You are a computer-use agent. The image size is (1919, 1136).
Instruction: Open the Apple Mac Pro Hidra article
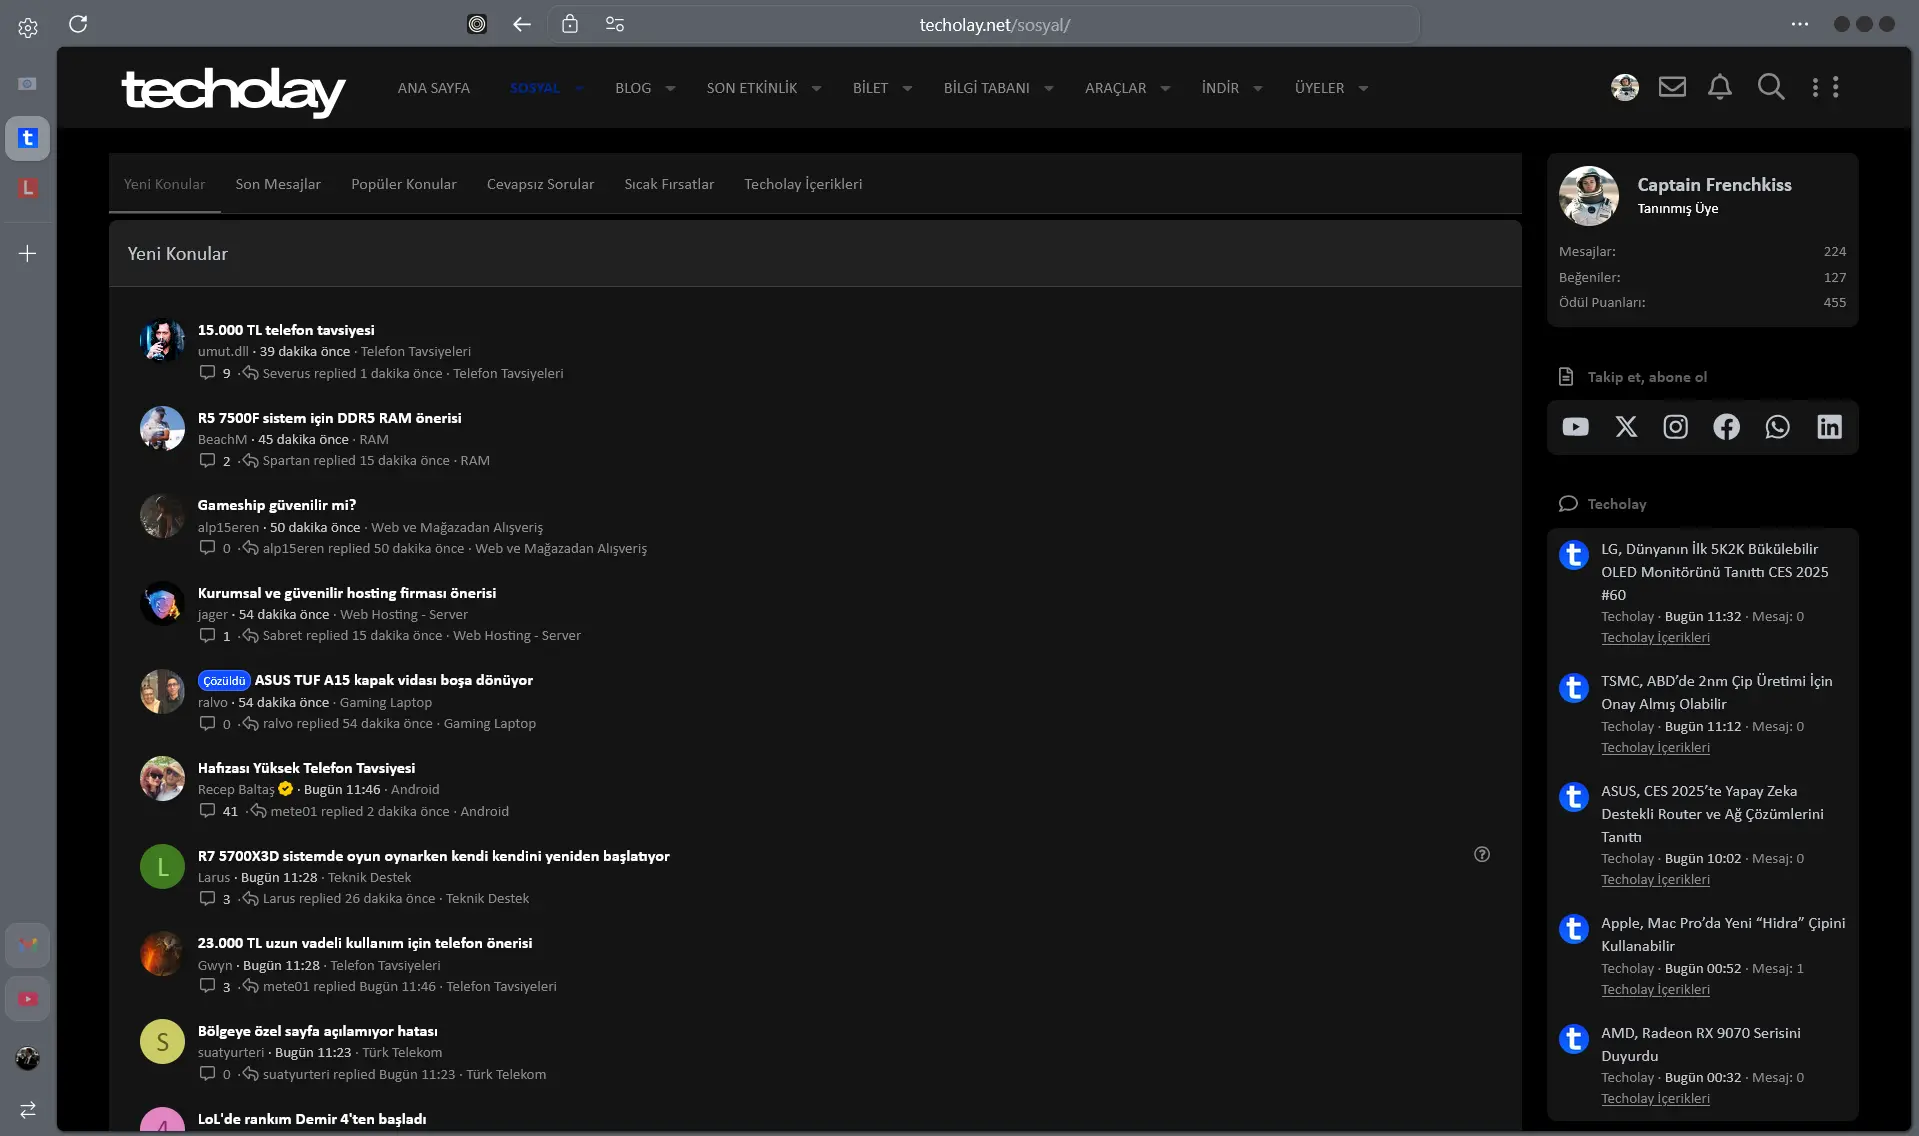coord(1723,934)
